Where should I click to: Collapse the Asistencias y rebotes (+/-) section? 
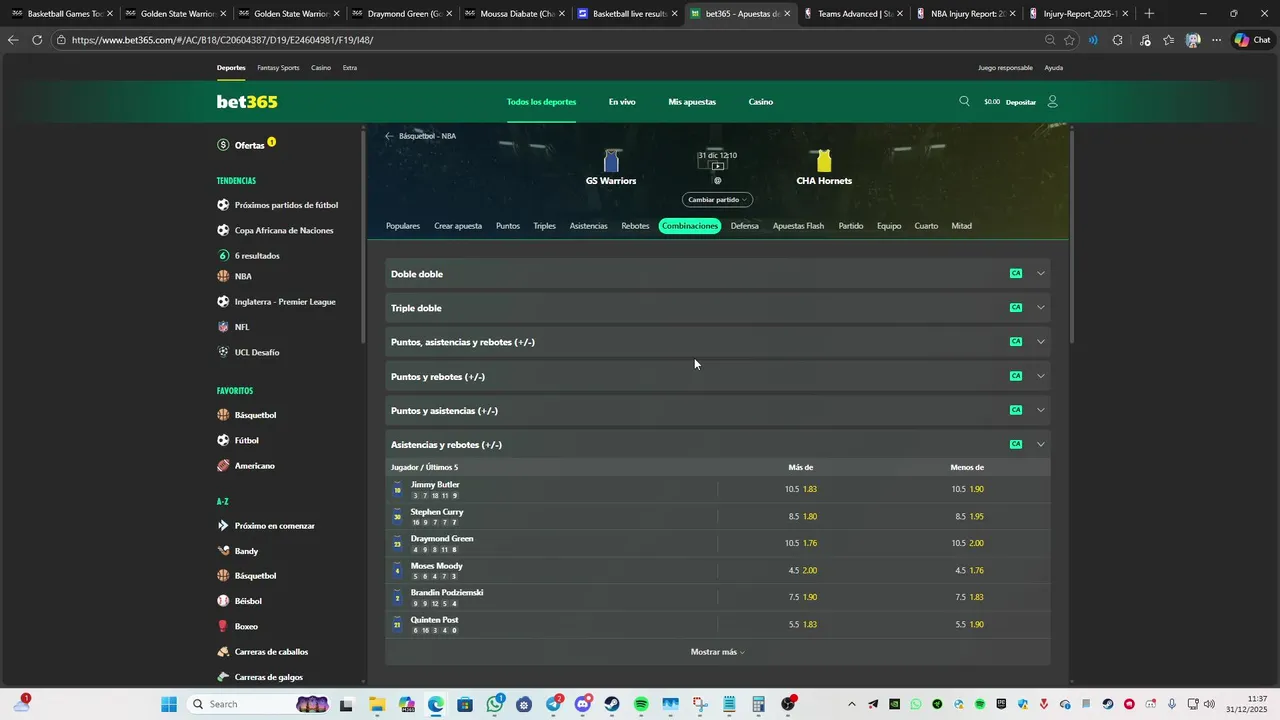[x=1040, y=444]
